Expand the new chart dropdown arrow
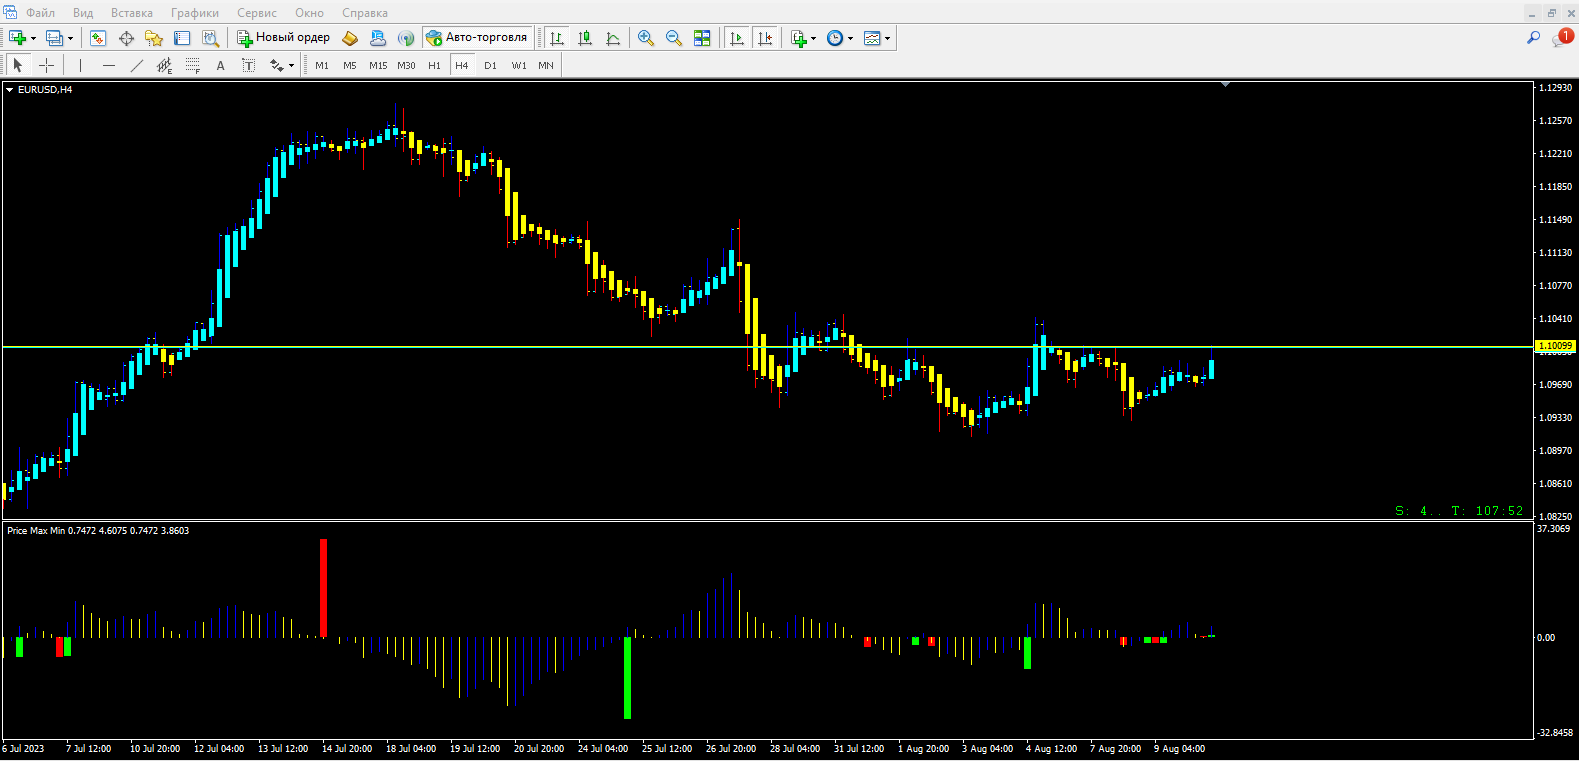Viewport: 1579px width, 762px height. click(34, 39)
